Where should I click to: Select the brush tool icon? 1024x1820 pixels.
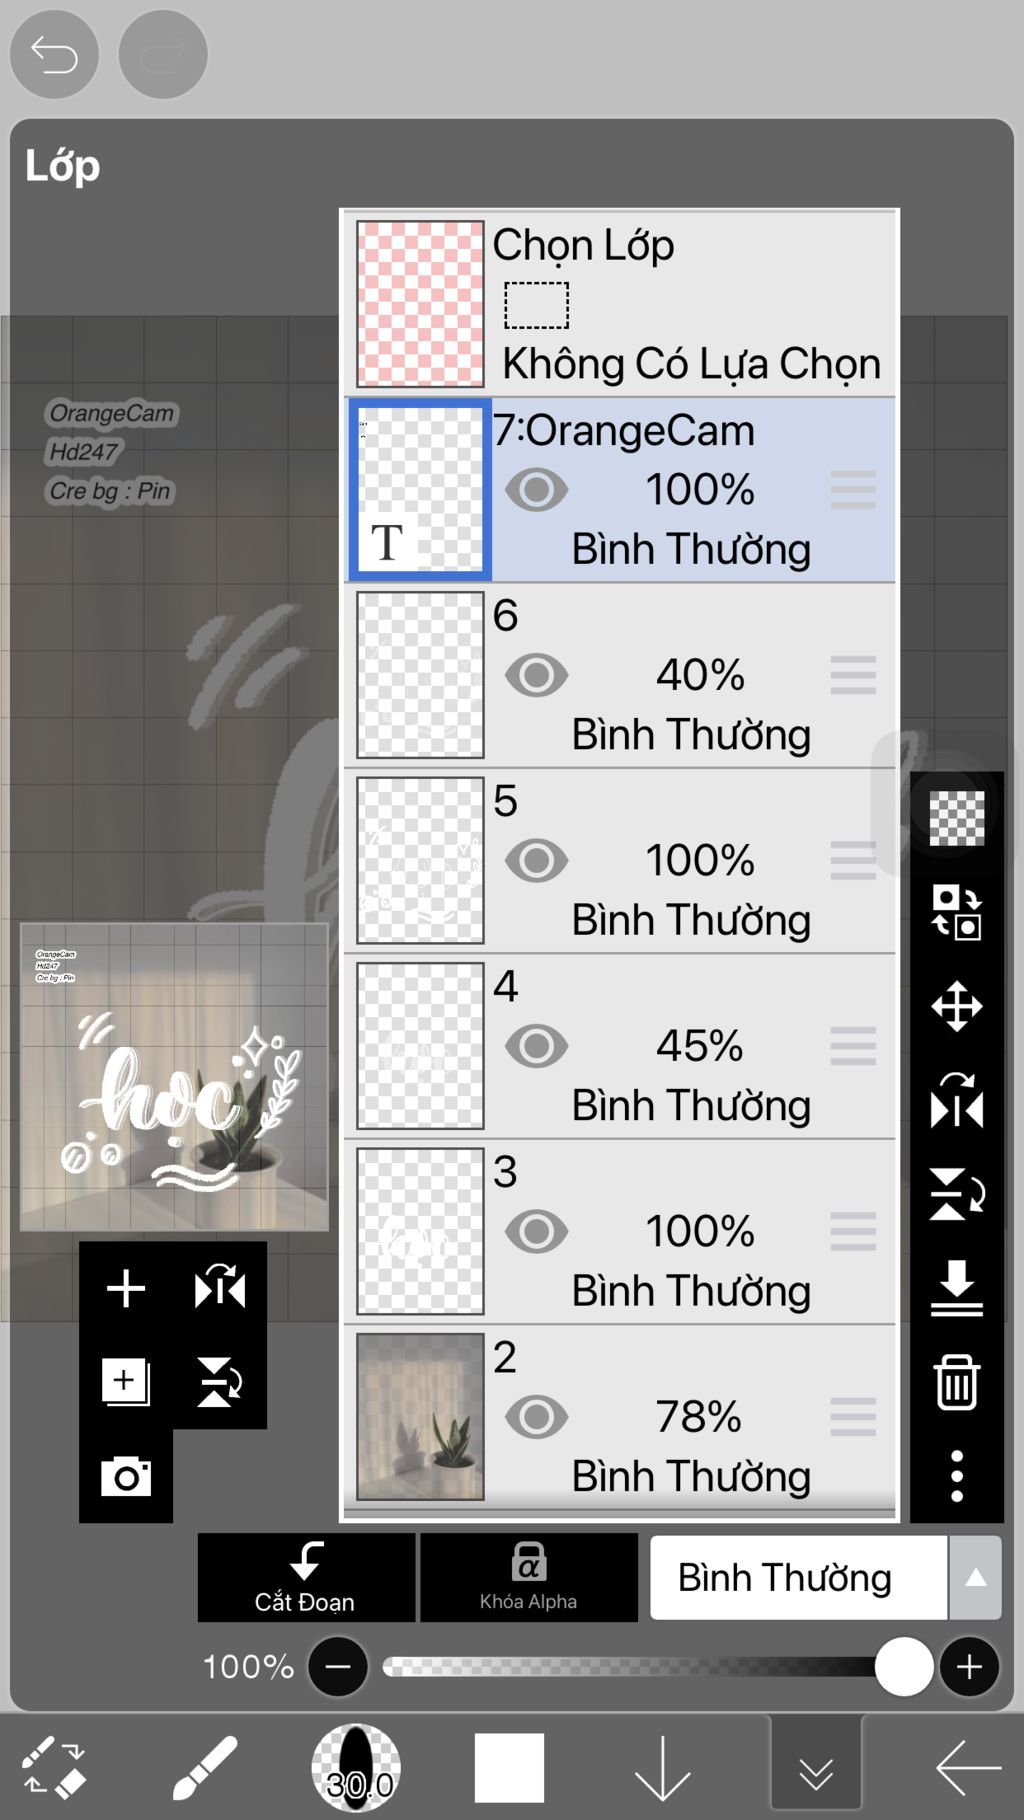coord(205,1768)
